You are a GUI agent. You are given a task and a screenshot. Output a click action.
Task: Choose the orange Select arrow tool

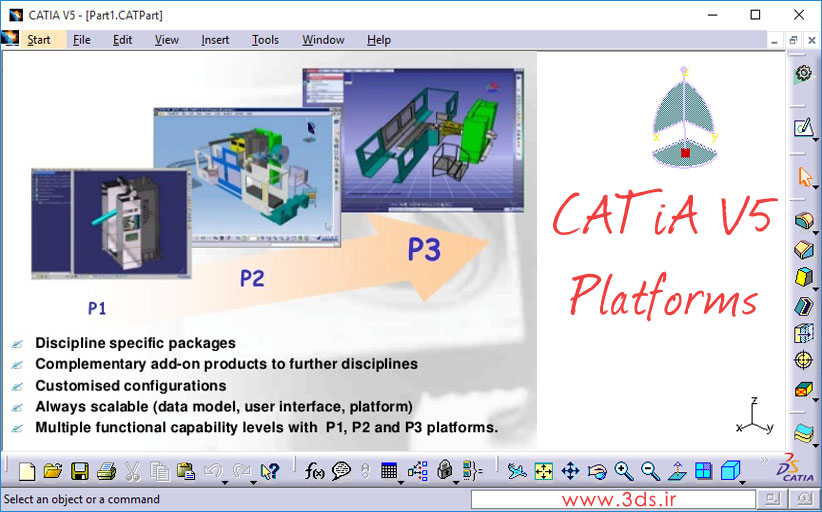805,177
